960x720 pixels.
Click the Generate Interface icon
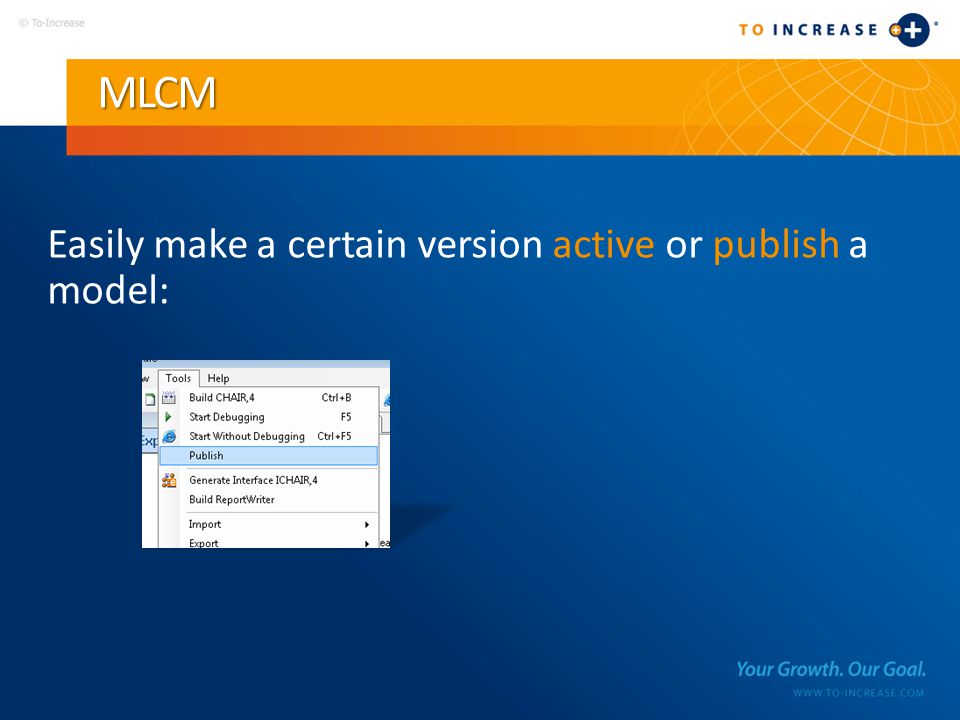pos(169,481)
